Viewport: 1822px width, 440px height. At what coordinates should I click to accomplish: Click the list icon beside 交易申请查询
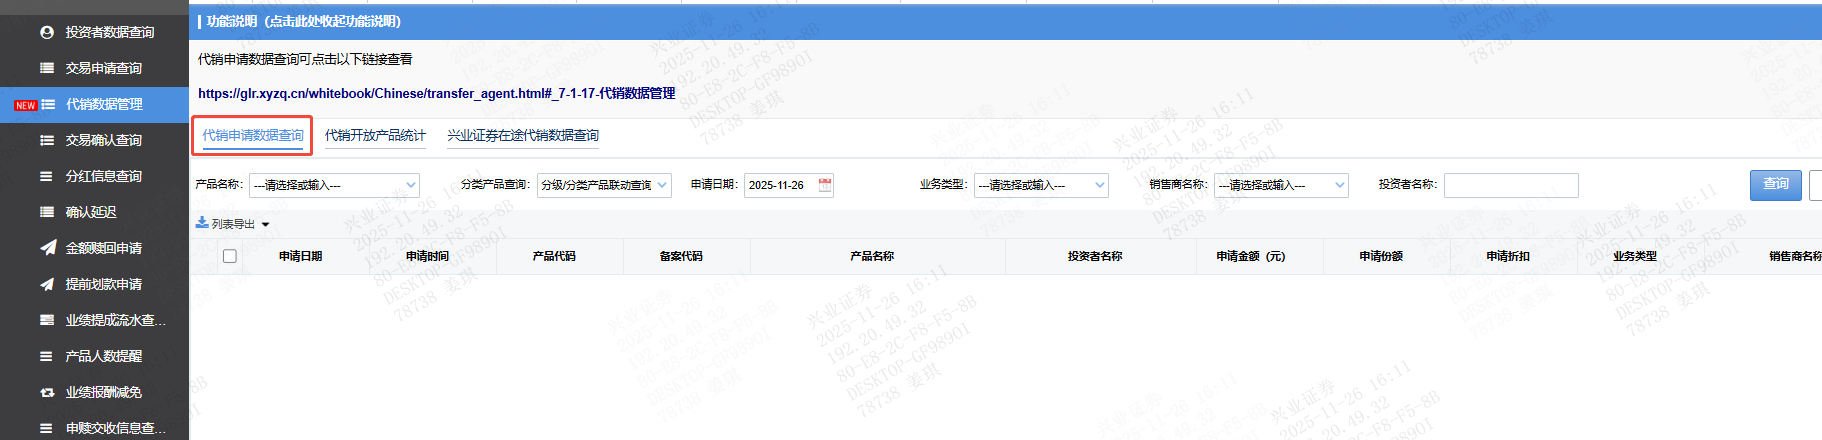47,68
